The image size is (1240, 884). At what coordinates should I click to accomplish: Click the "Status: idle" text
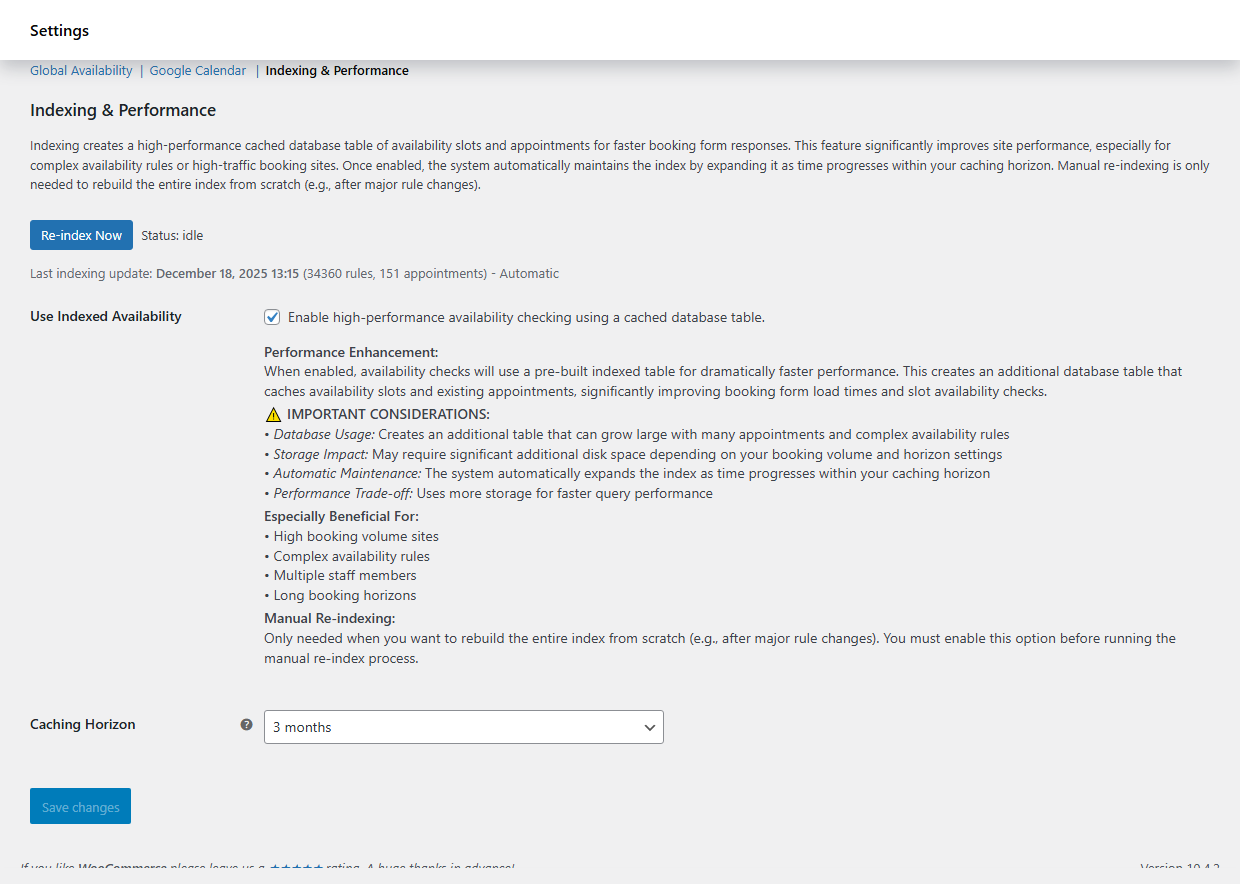(x=172, y=235)
